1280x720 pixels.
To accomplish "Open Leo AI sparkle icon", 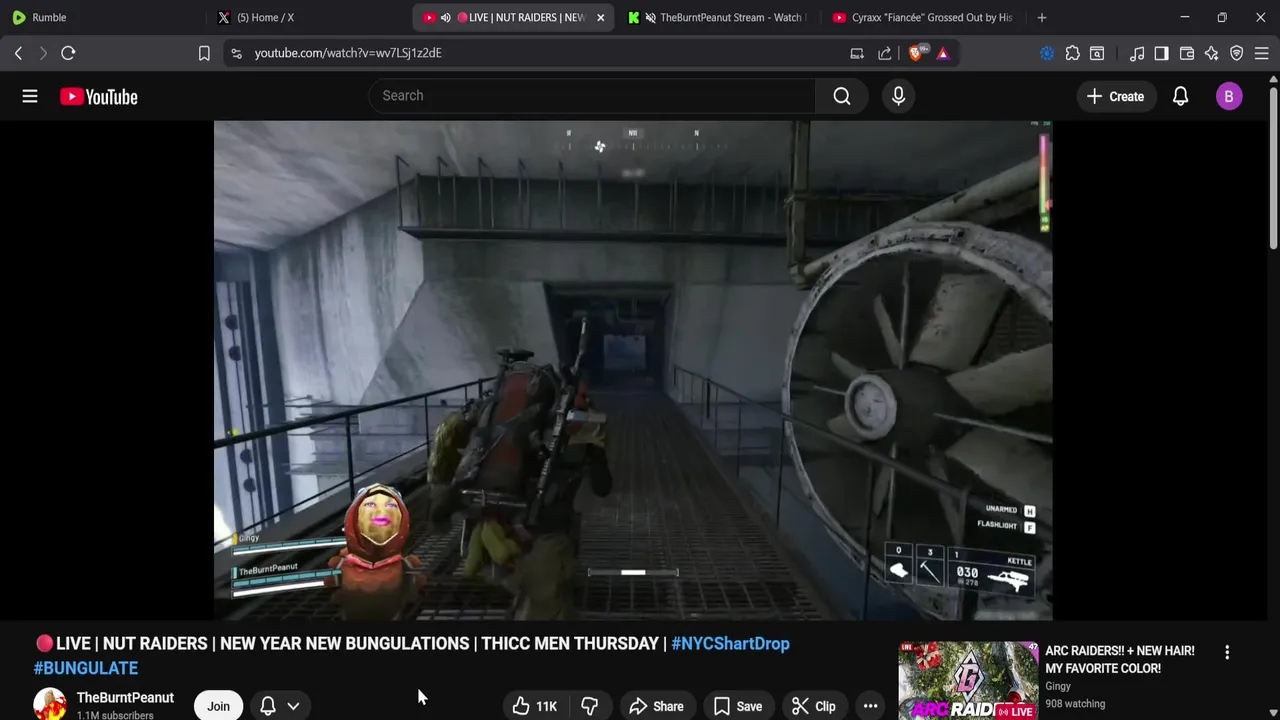I will (x=1212, y=53).
